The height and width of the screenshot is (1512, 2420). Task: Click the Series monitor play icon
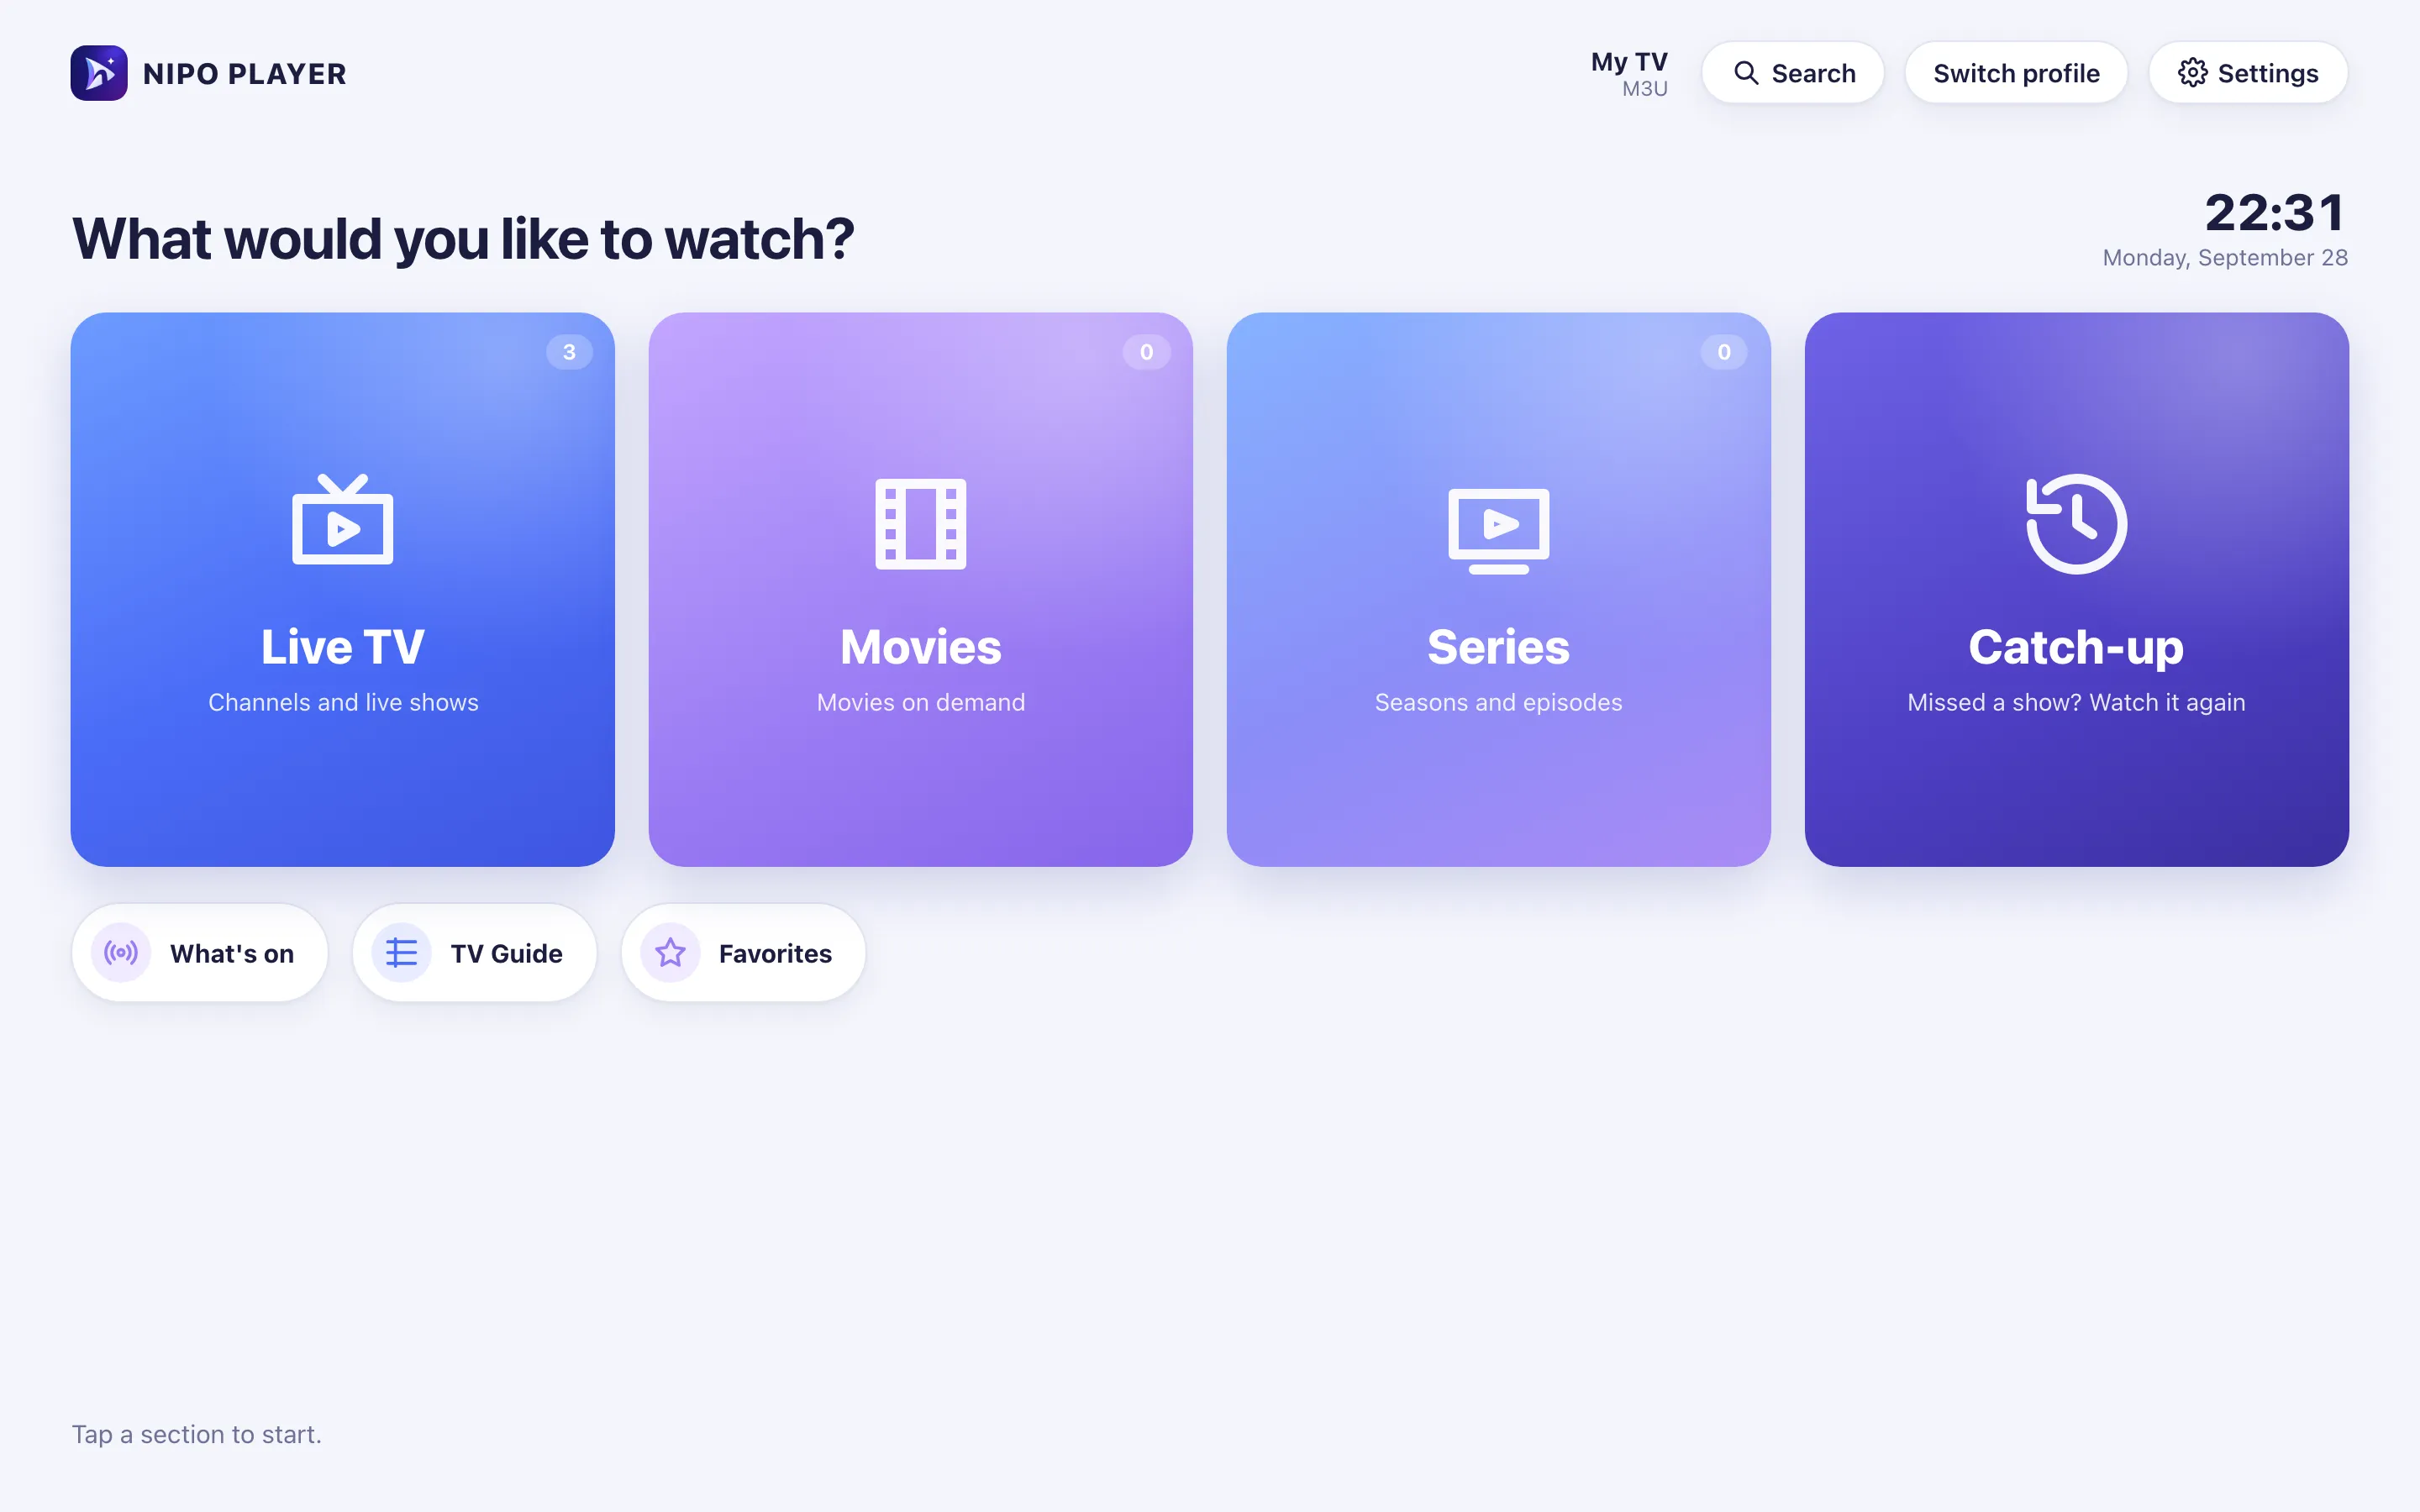tap(1499, 531)
